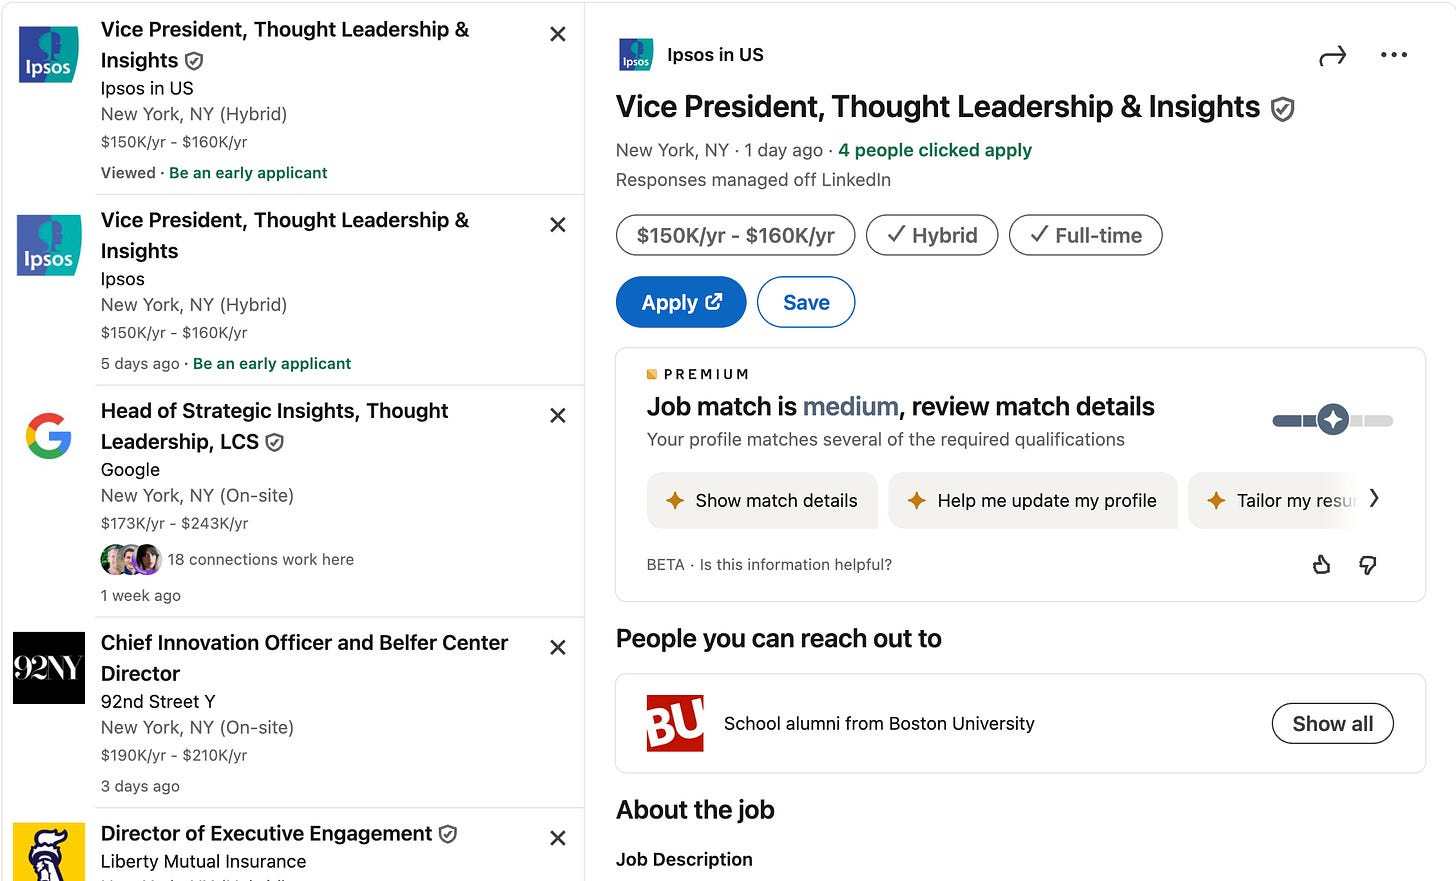Image resolution: width=1456 pixels, height=881 pixels.
Task: Expand more premium suggestions with the chevron
Action: [x=1374, y=498]
